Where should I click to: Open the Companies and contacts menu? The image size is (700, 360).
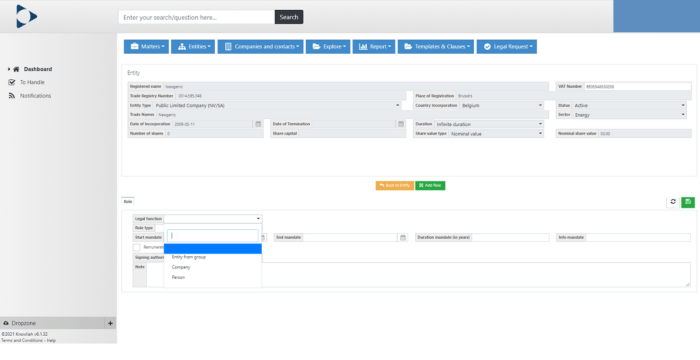tap(260, 46)
